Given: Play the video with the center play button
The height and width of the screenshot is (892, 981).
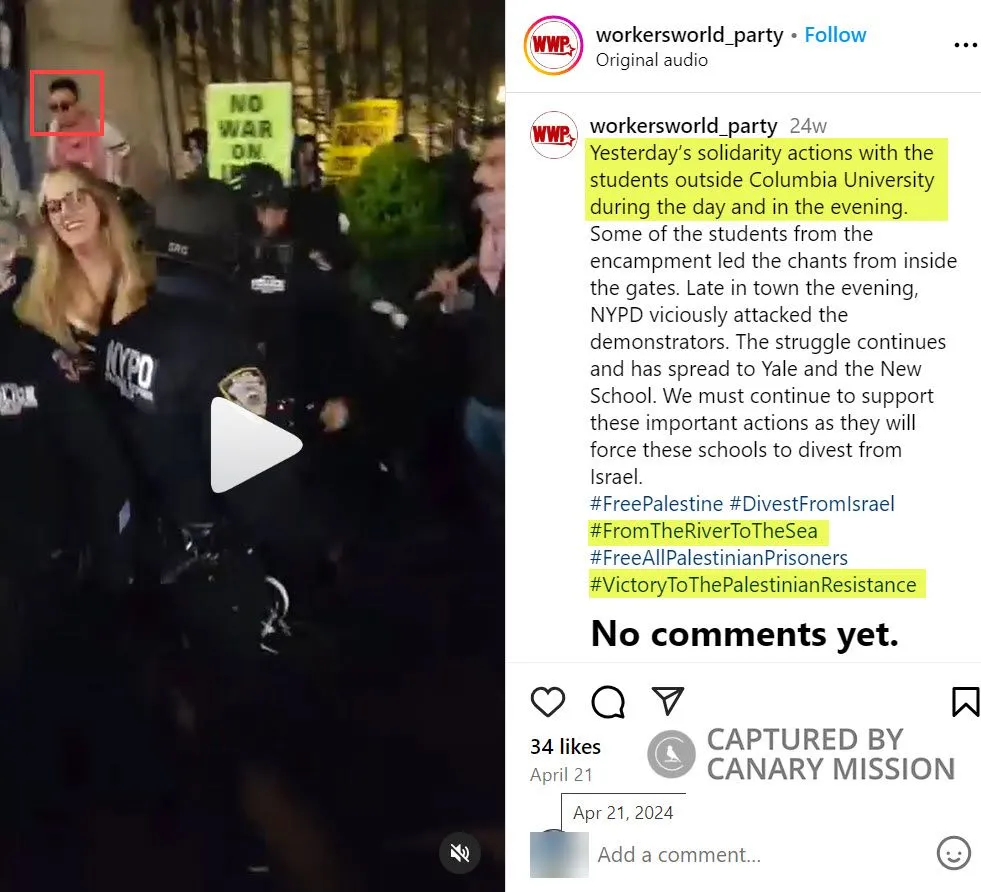Looking at the screenshot, I should click(x=255, y=445).
